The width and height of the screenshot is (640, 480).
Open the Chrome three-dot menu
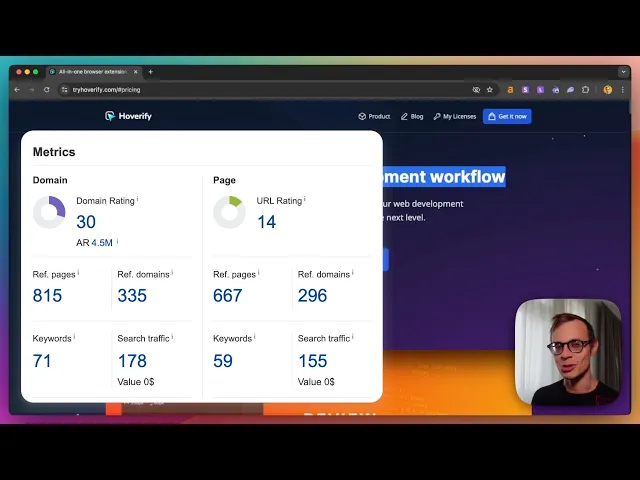tap(623, 90)
